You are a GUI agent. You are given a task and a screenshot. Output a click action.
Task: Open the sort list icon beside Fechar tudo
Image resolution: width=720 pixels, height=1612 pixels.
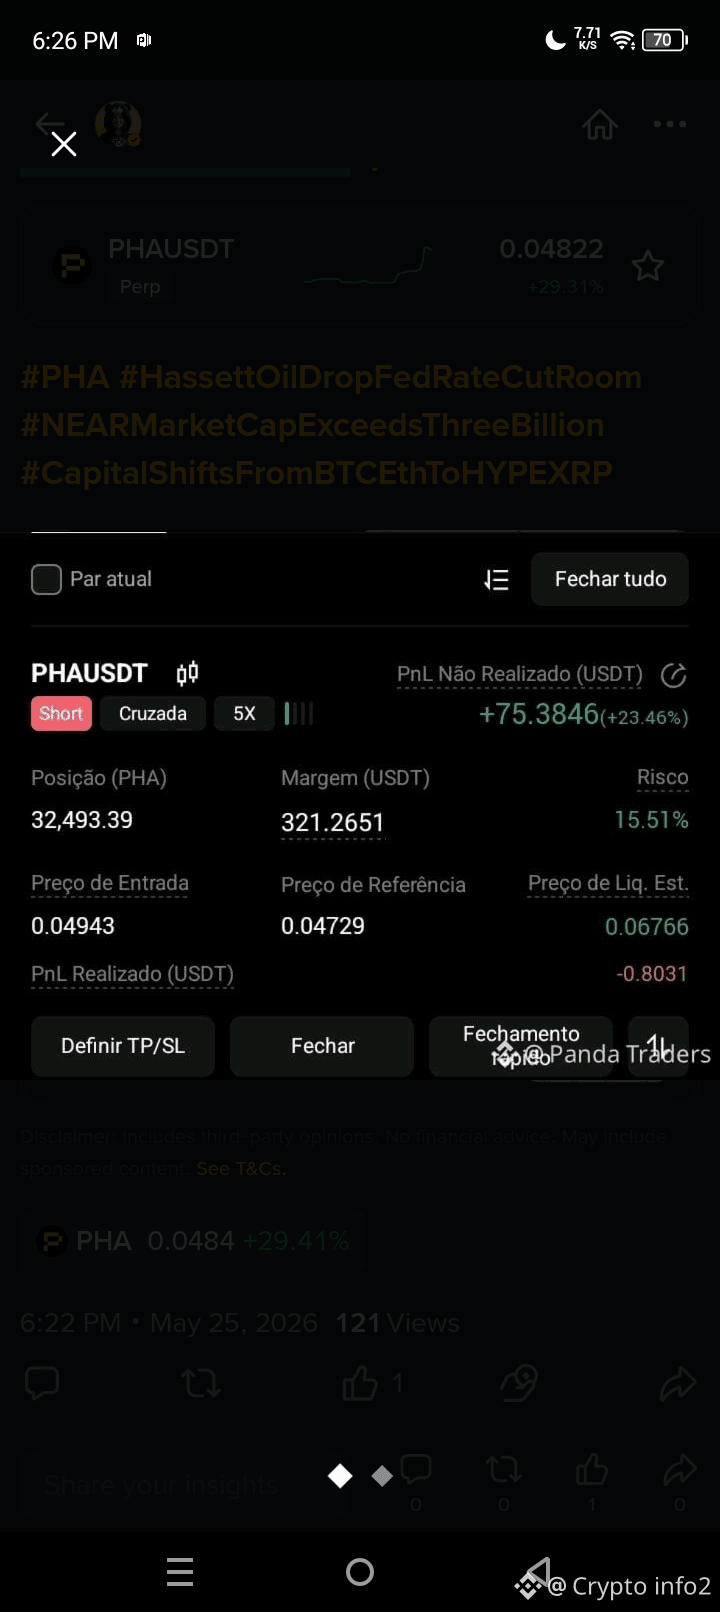coord(496,580)
